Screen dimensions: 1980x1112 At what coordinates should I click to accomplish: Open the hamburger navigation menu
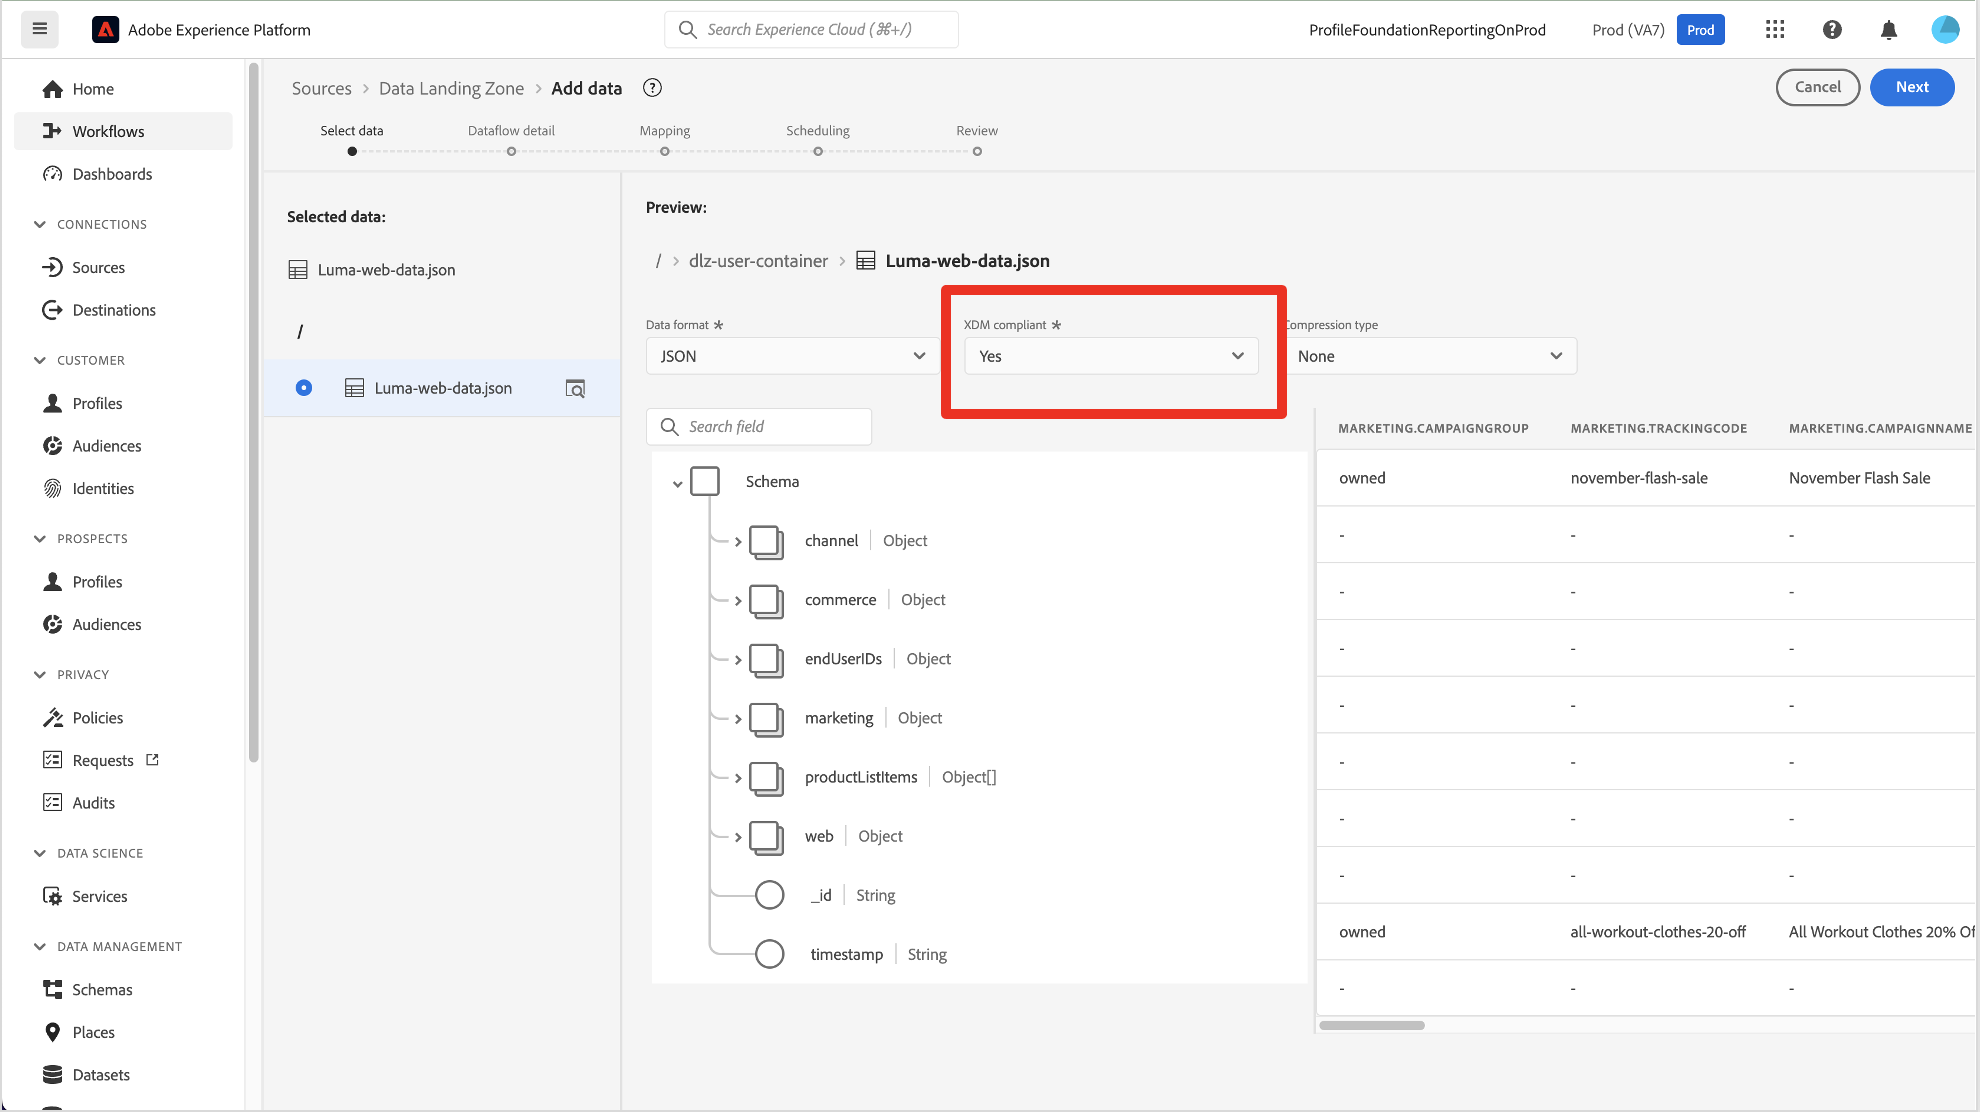(40, 29)
